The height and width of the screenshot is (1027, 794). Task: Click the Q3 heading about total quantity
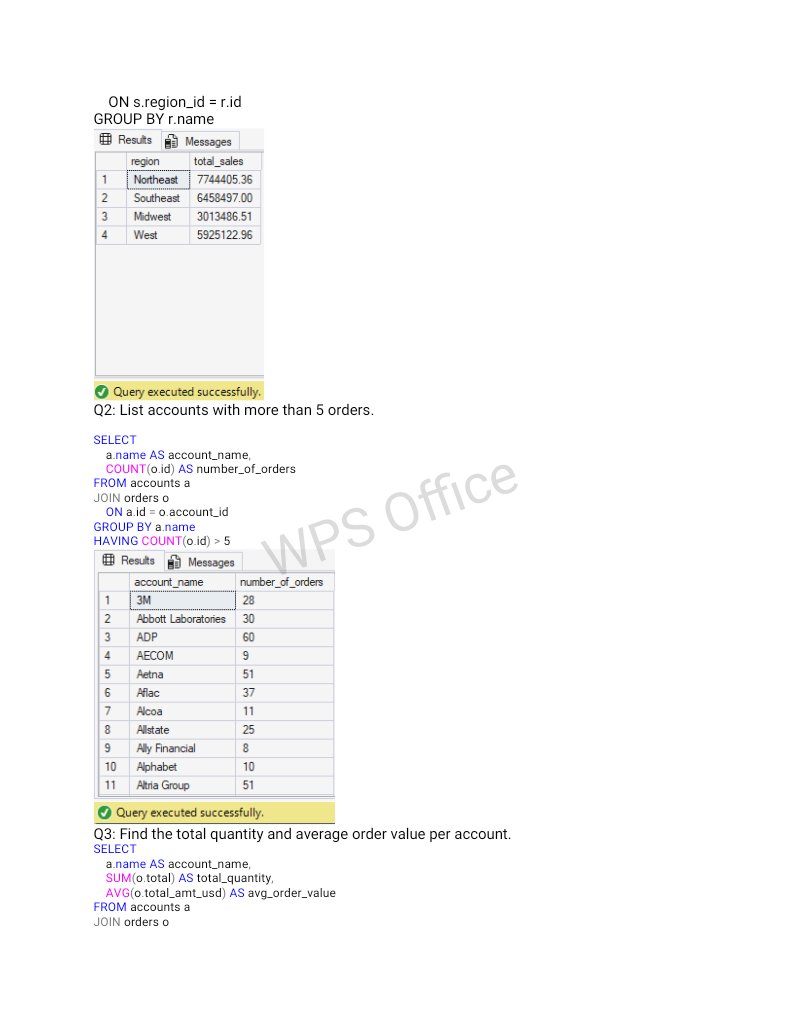[302, 834]
